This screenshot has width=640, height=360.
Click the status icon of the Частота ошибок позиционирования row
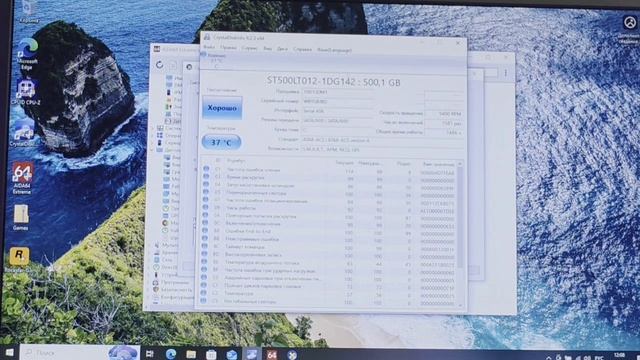click(x=206, y=200)
